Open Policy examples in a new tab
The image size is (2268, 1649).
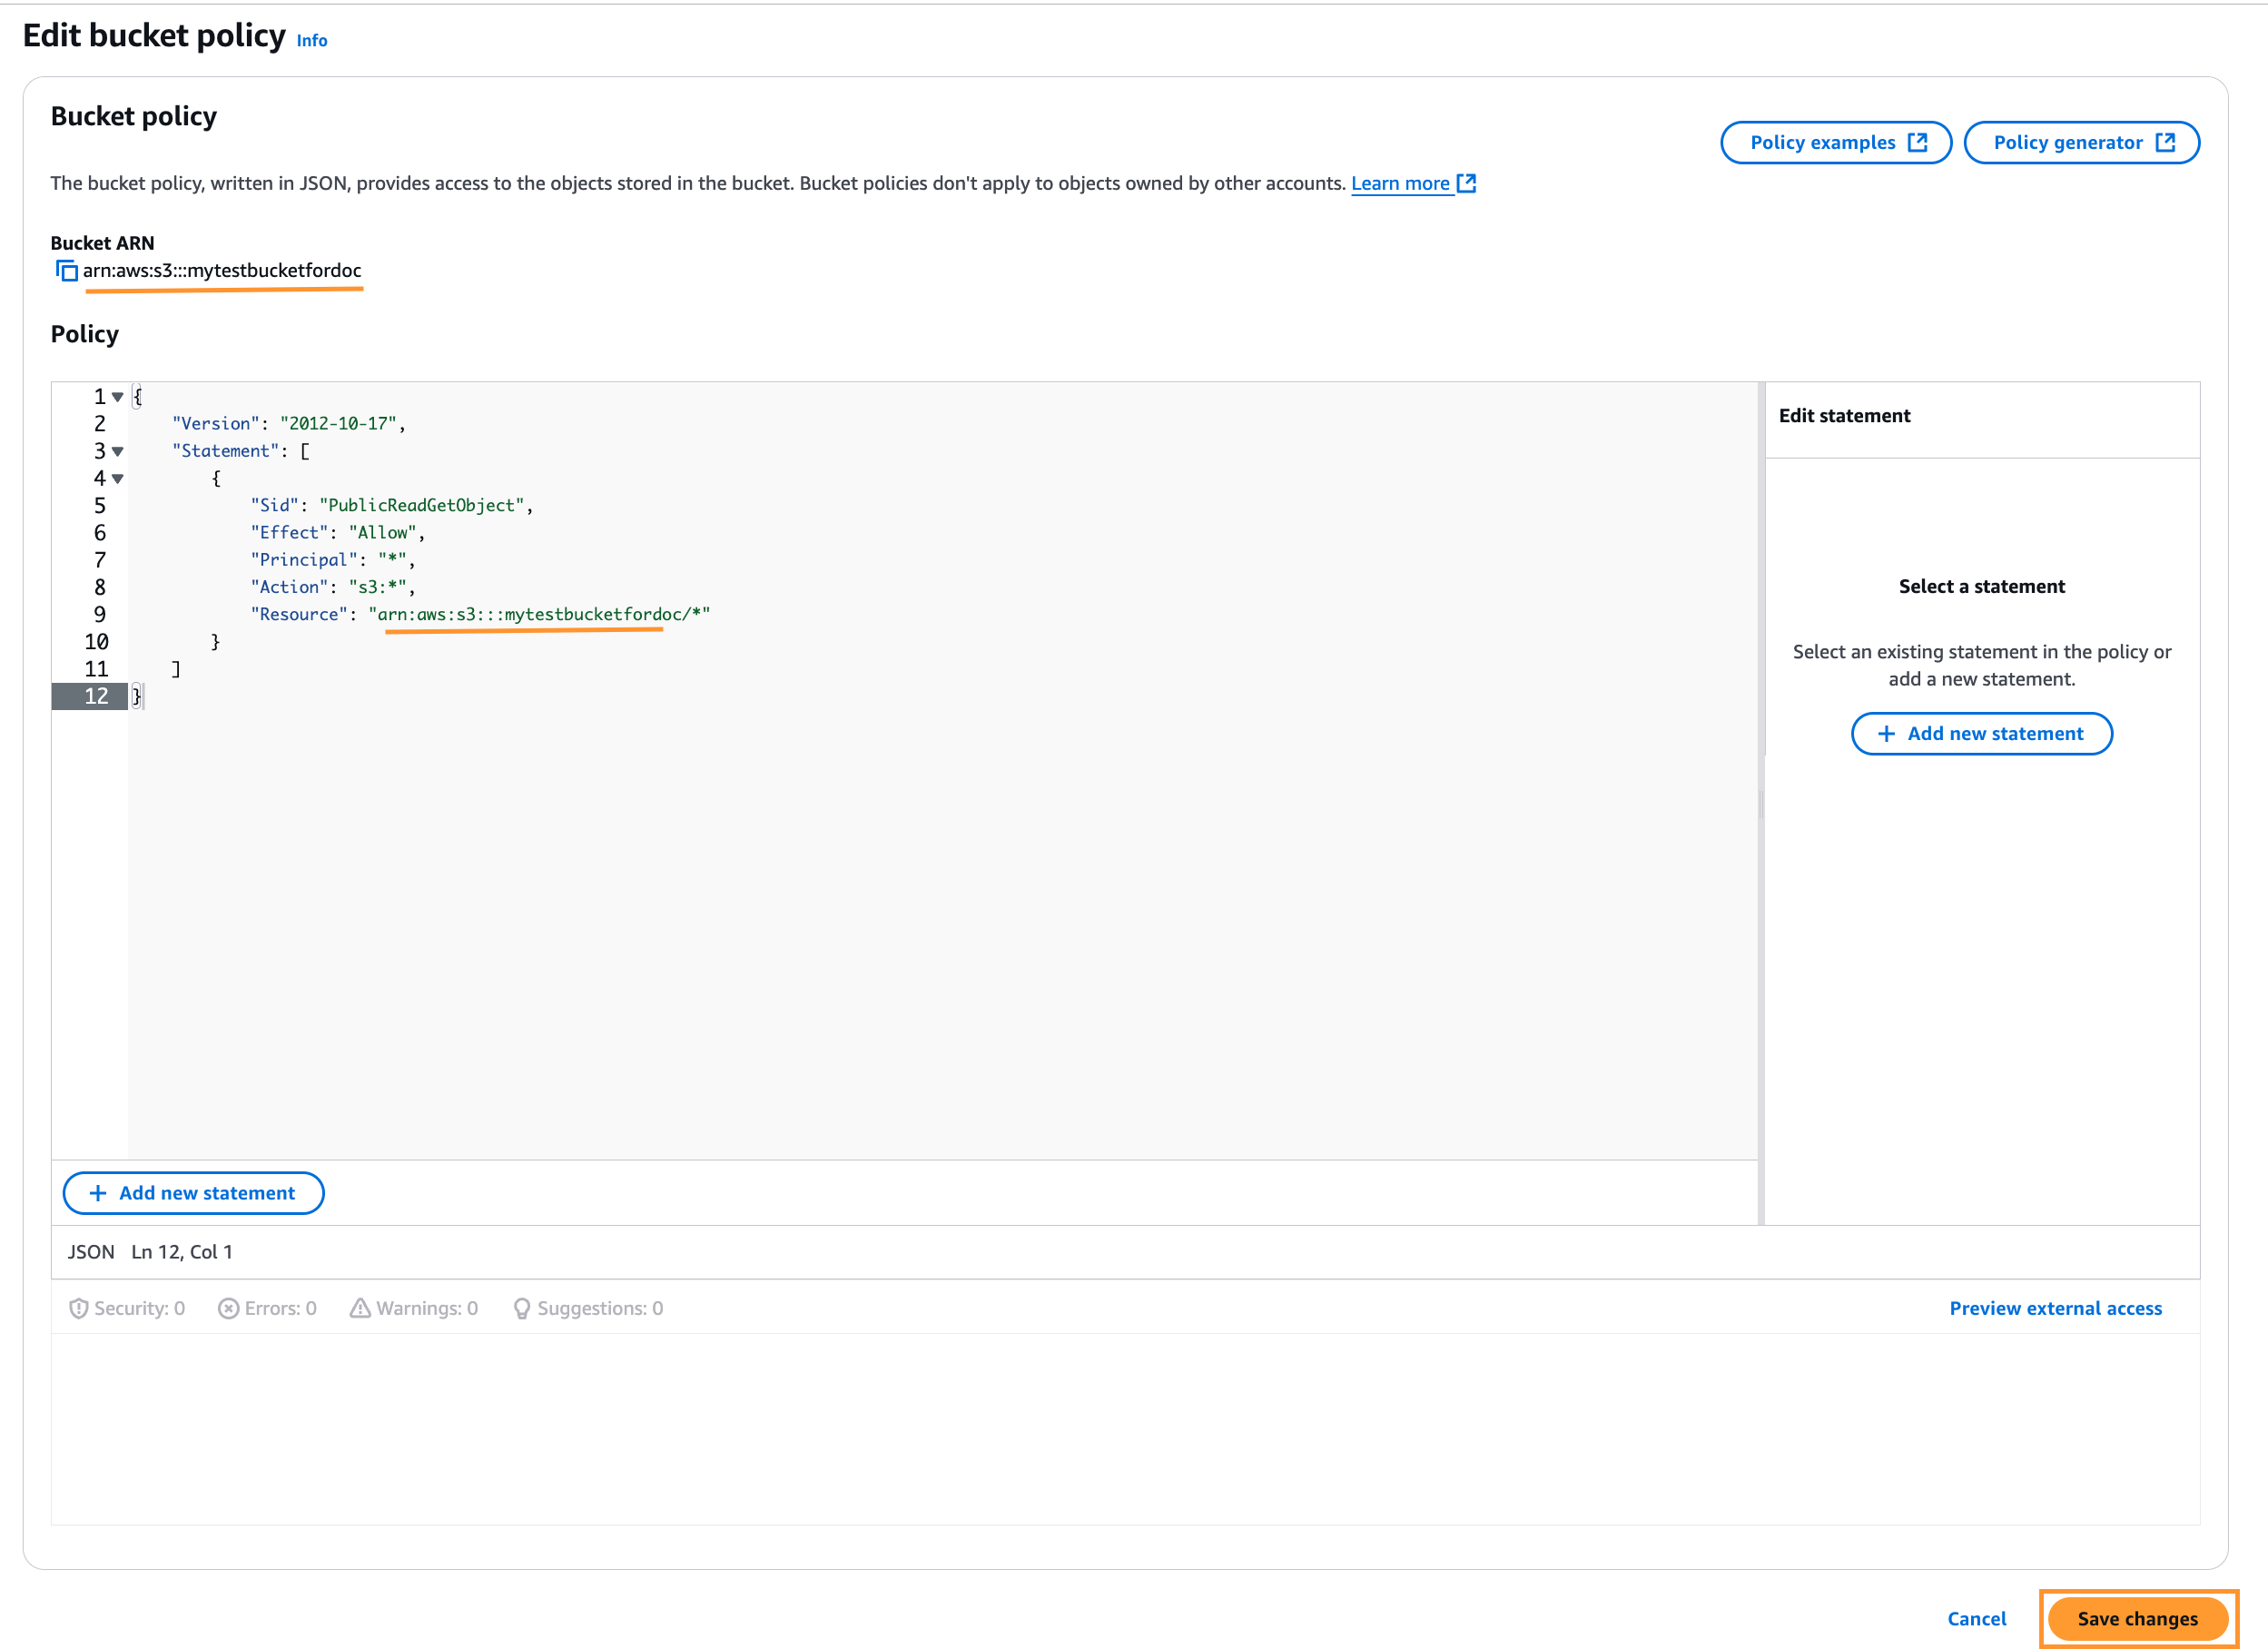[1835, 142]
